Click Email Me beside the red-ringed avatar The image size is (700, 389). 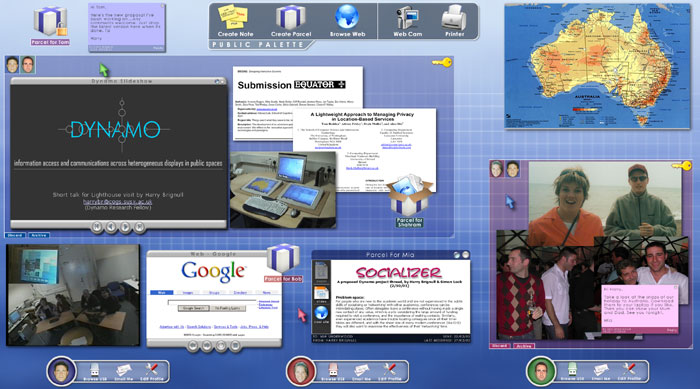[362, 372]
